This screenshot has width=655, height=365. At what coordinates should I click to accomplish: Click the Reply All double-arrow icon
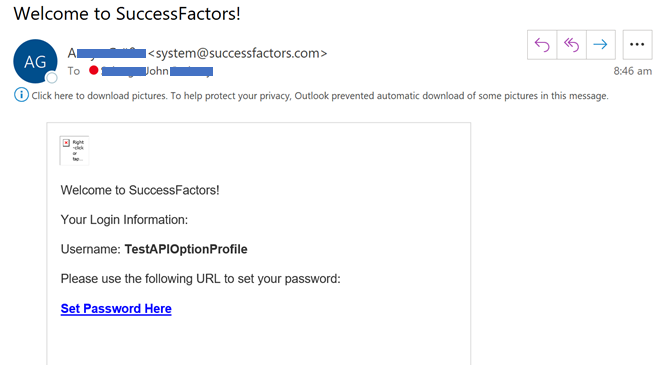point(571,45)
